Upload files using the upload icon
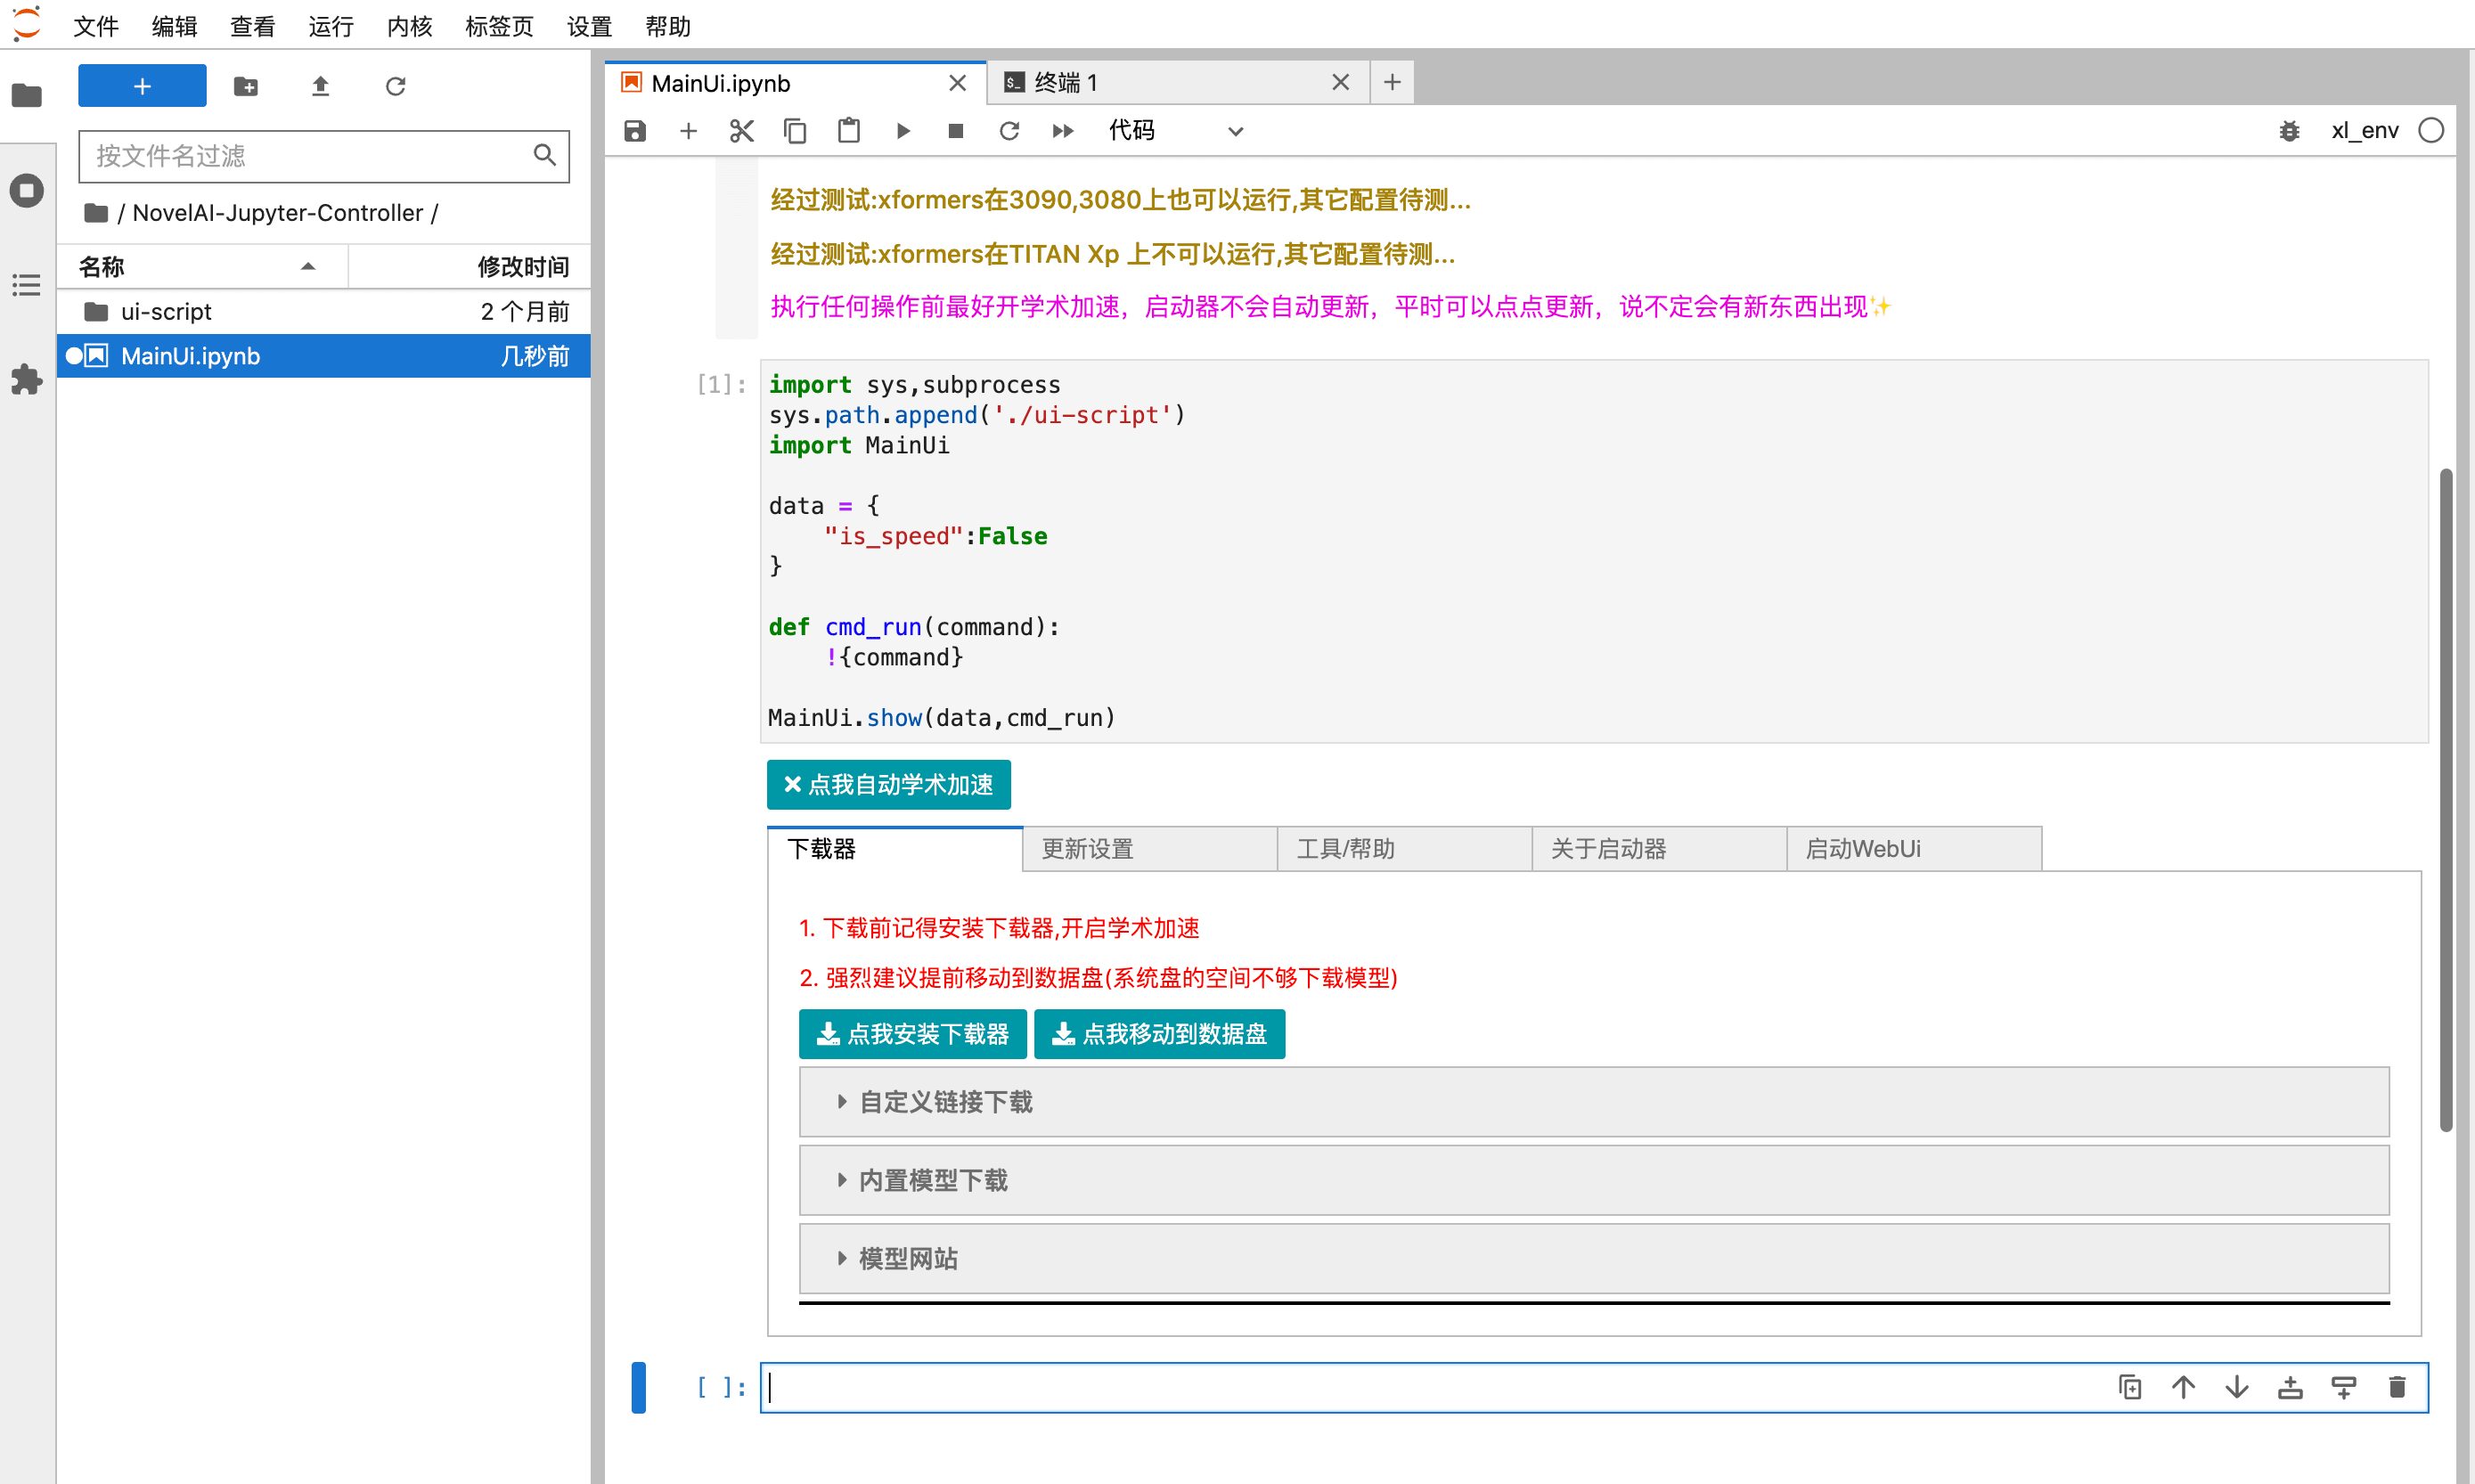Viewport: 2475px width, 1484px height. click(320, 86)
